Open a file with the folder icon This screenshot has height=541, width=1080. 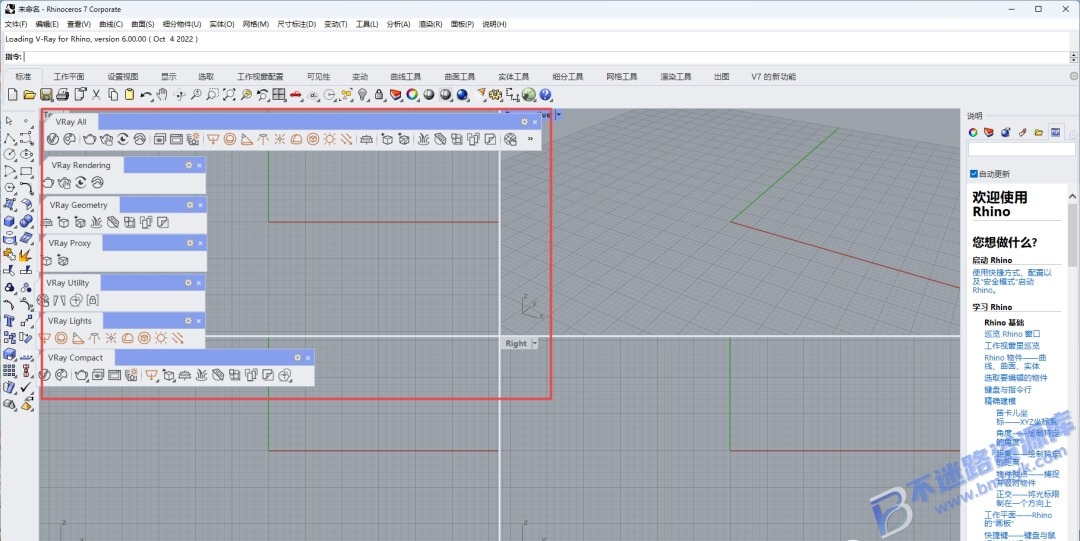29,94
